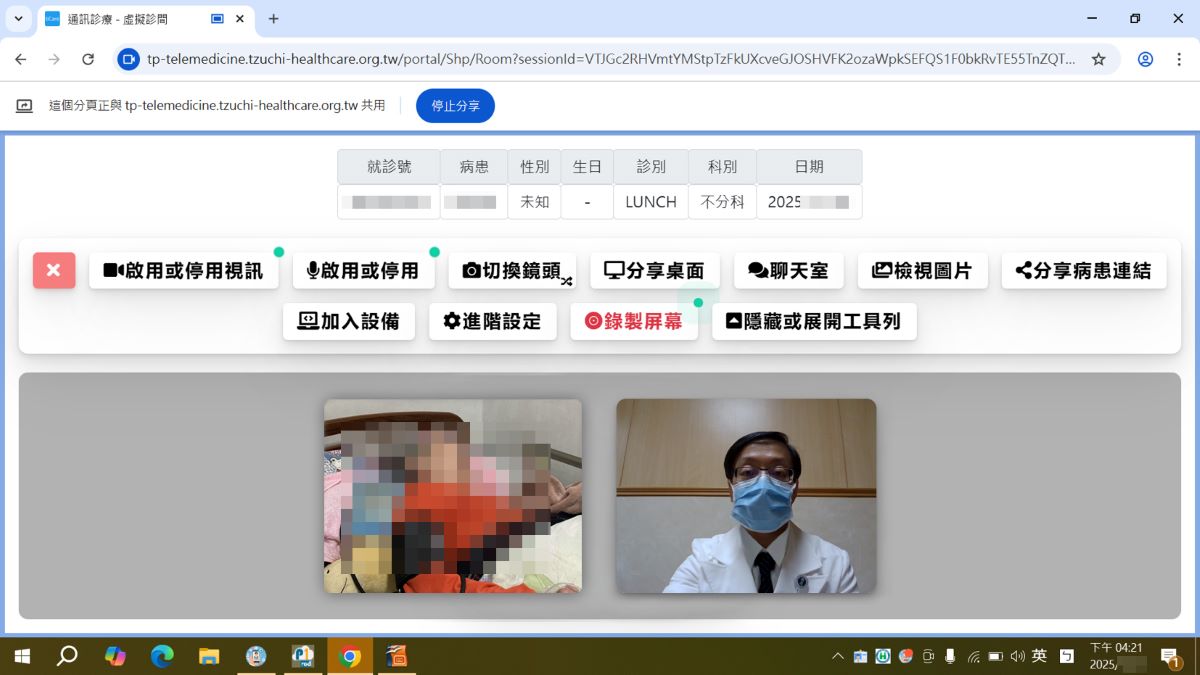Toggle the 啟用或停用視訊 camera button
1200x675 pixels.
pos(184,269)
